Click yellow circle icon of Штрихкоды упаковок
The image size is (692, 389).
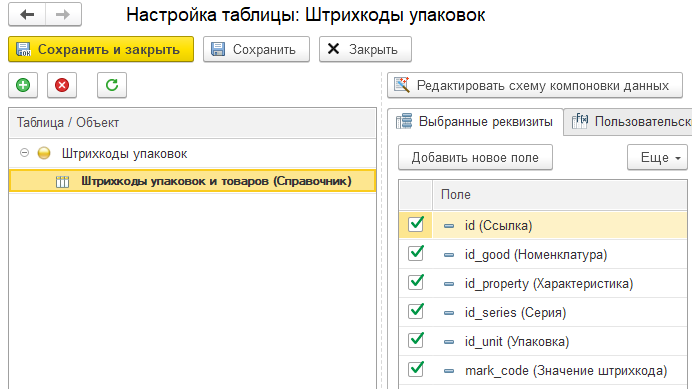tap(44, 153)
